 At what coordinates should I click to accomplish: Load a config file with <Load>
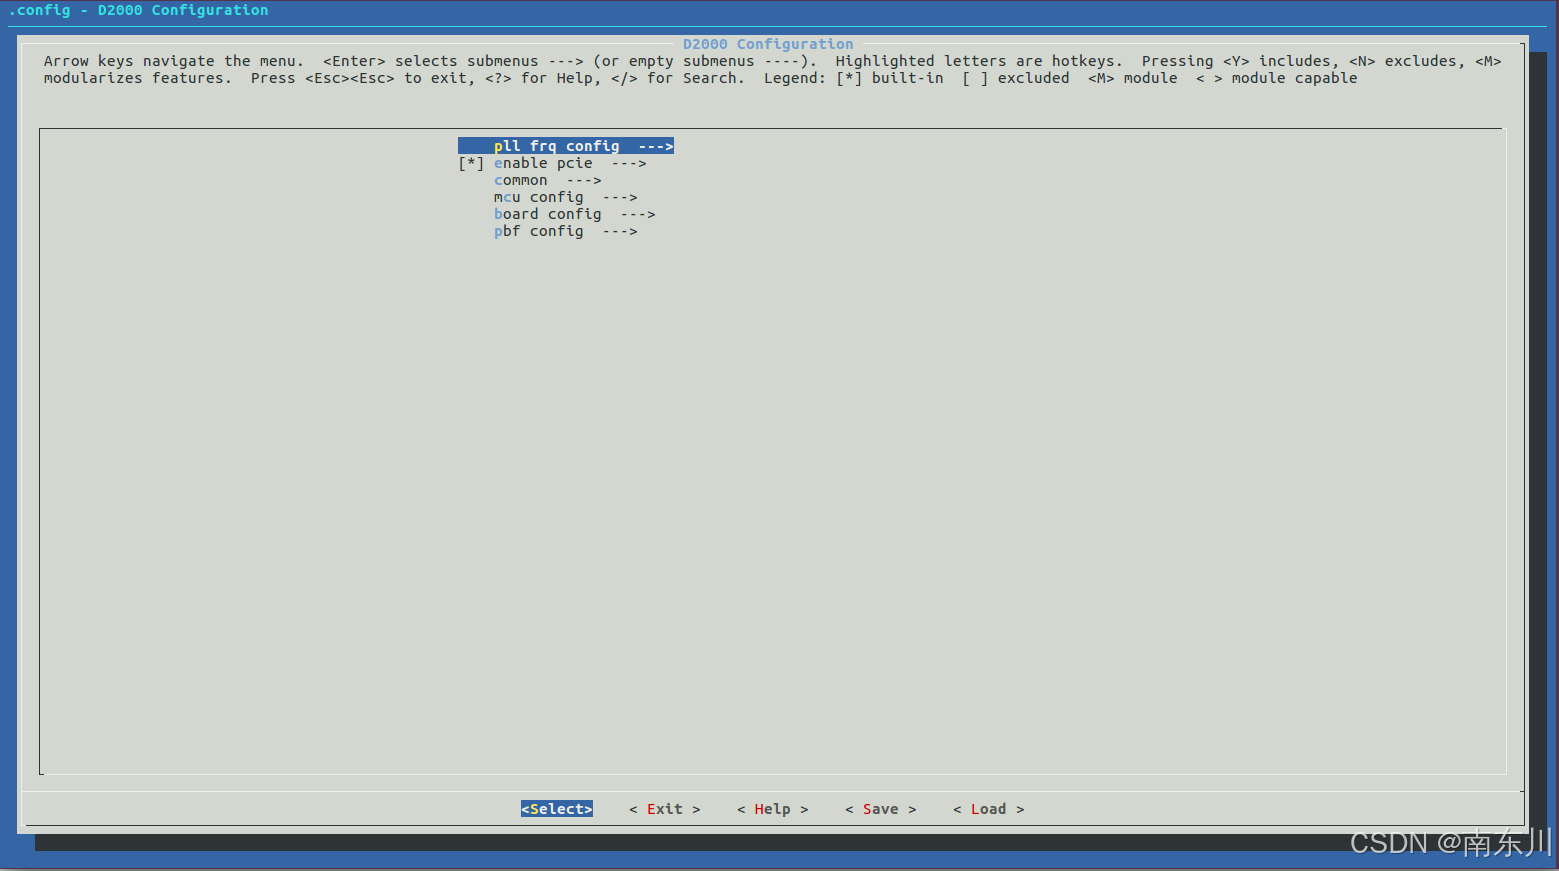click(987, 808)
